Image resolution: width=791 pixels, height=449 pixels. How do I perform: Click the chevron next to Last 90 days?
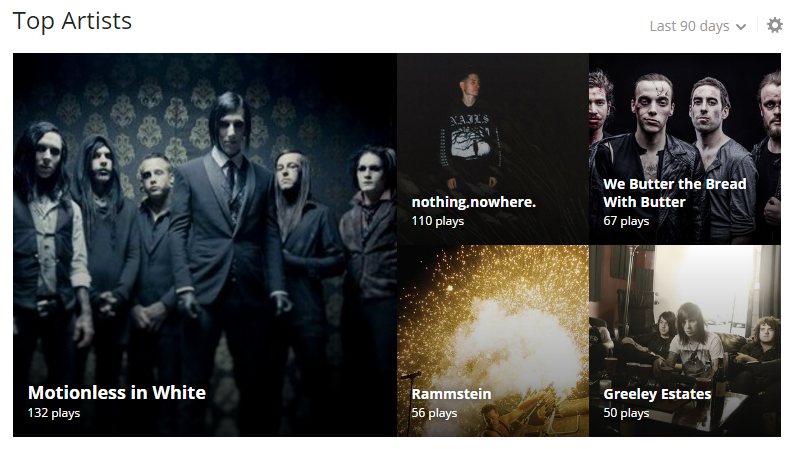(x=741, y=27)
